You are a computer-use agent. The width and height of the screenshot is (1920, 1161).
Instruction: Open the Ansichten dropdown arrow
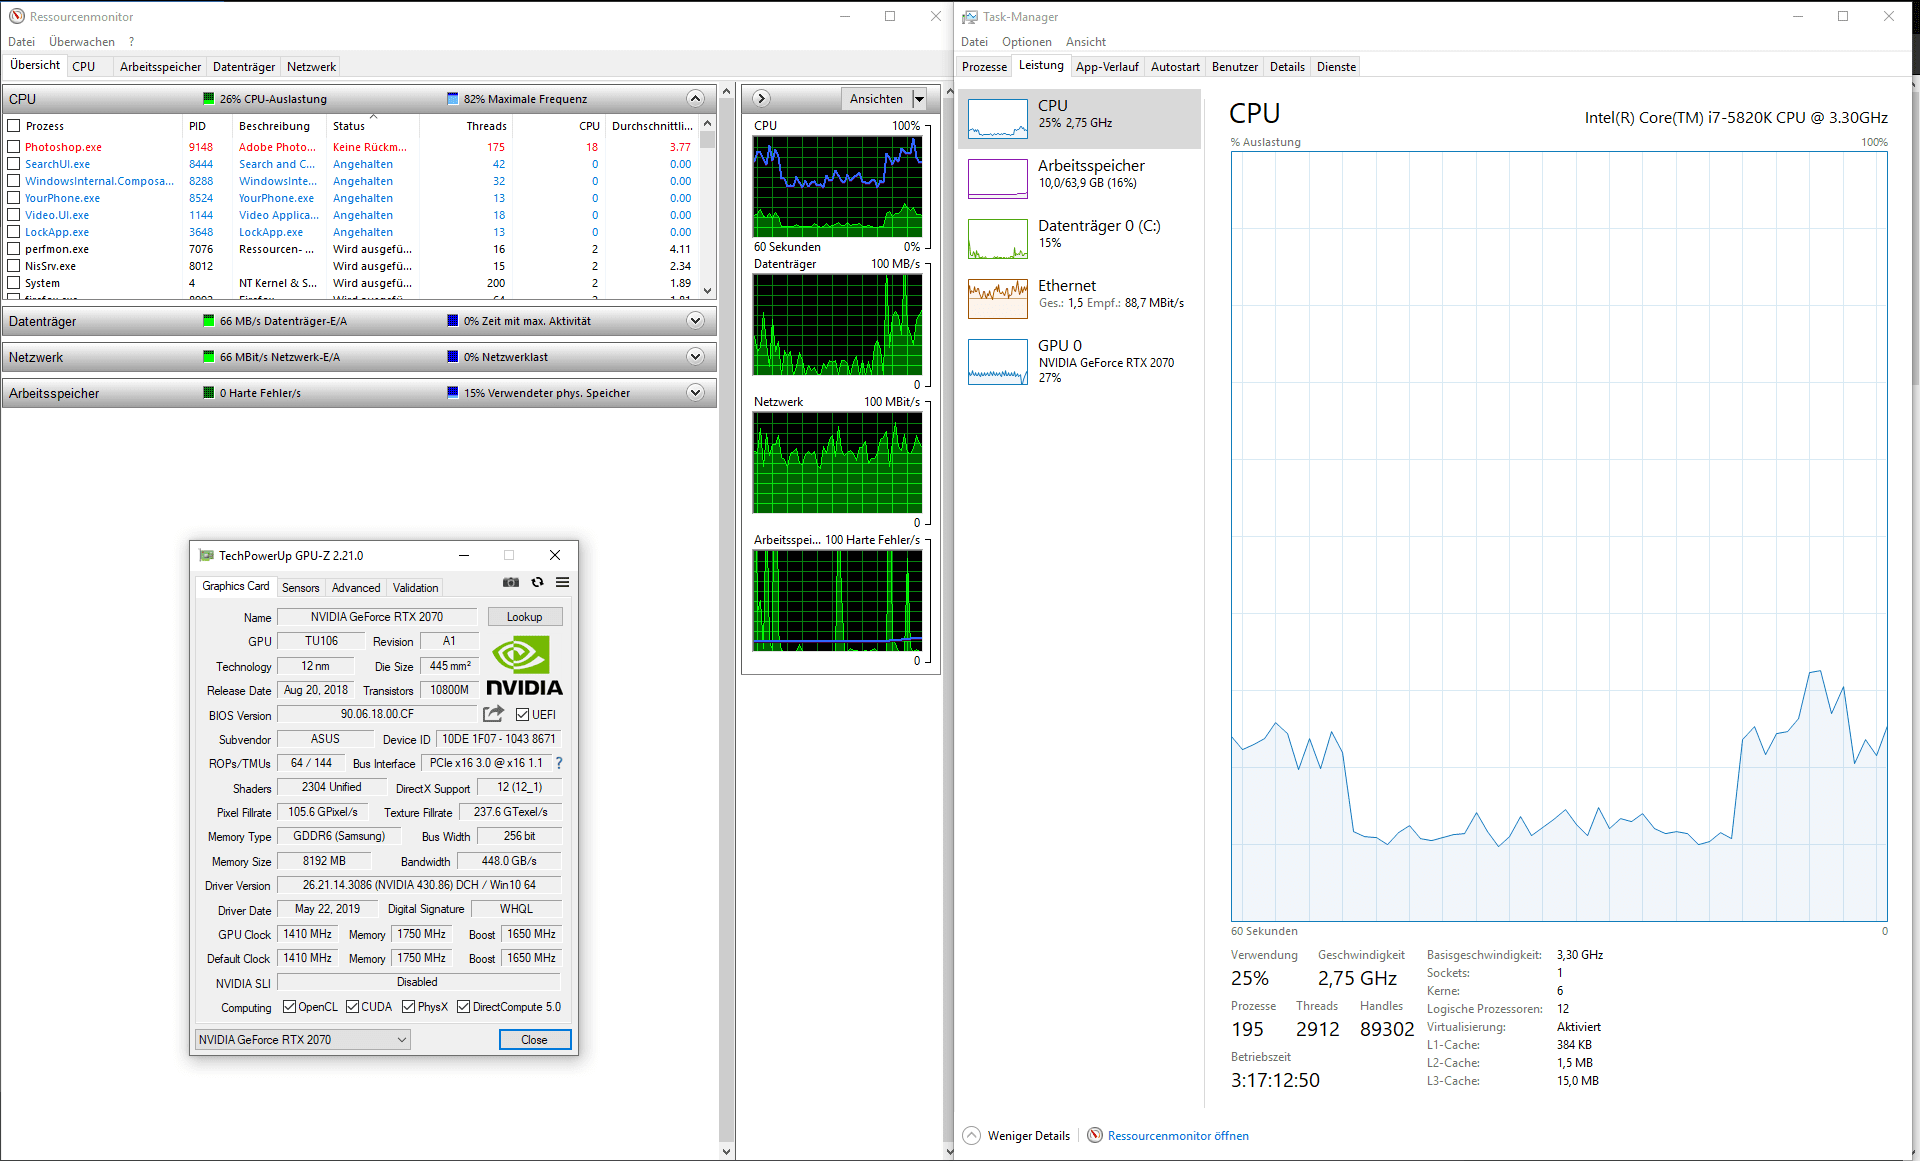pyautogui.click(x=919, y=98)
